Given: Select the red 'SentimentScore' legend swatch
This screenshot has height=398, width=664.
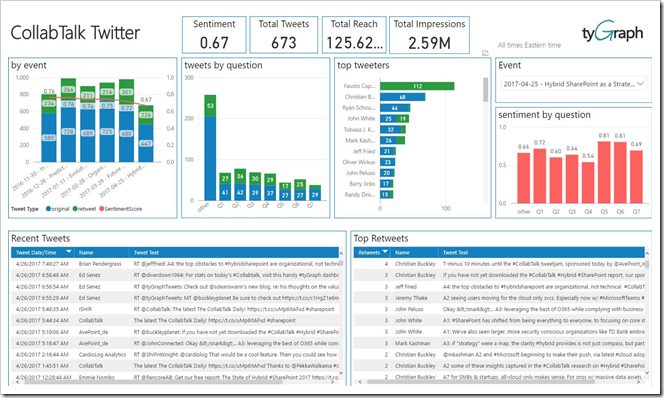Looking at the screenshot, I should point(101,209).
